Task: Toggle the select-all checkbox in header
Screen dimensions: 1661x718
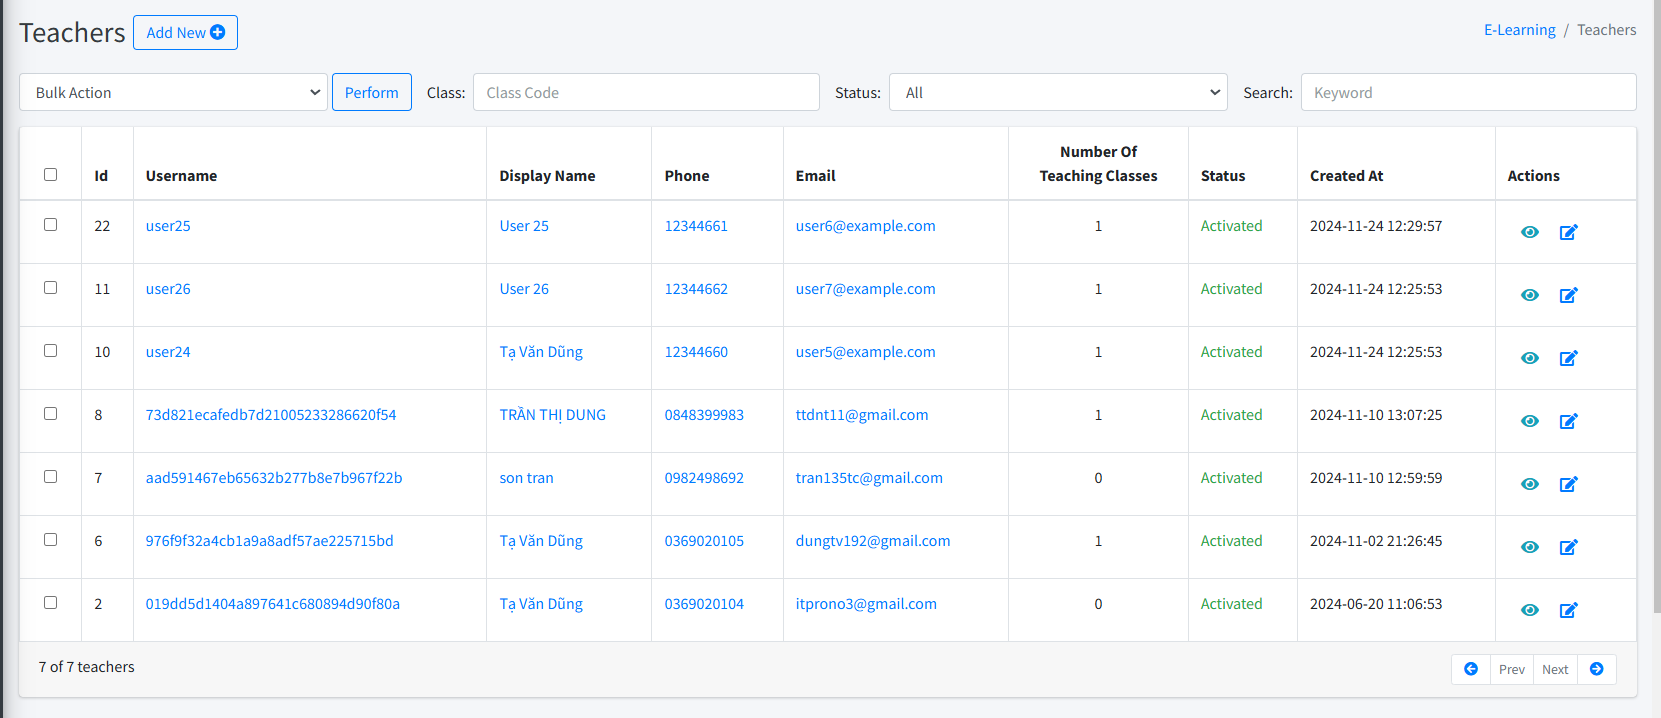Action: pyautogui.click(x=51, y=175)
